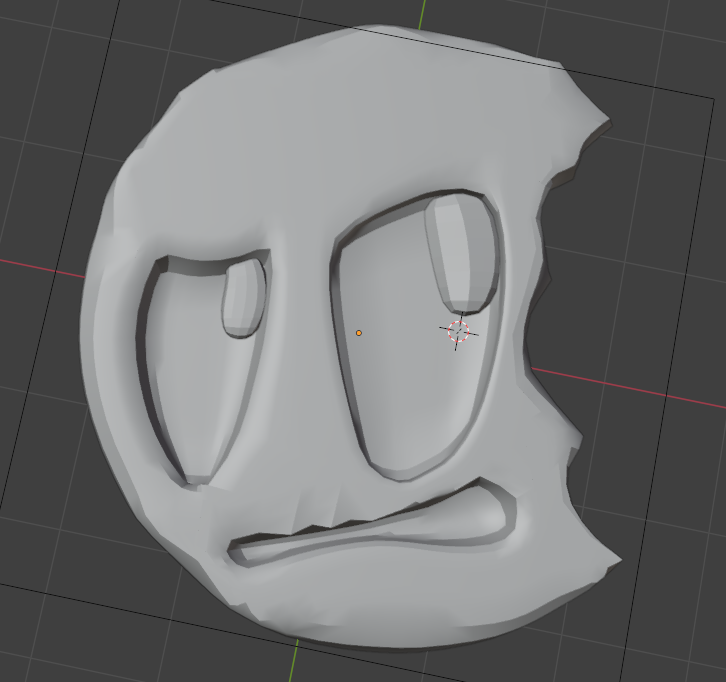This screenshot has height=682, width=726.
Task: Click the red-white 3D cursor crosshair
Action: tap(458, 332)
